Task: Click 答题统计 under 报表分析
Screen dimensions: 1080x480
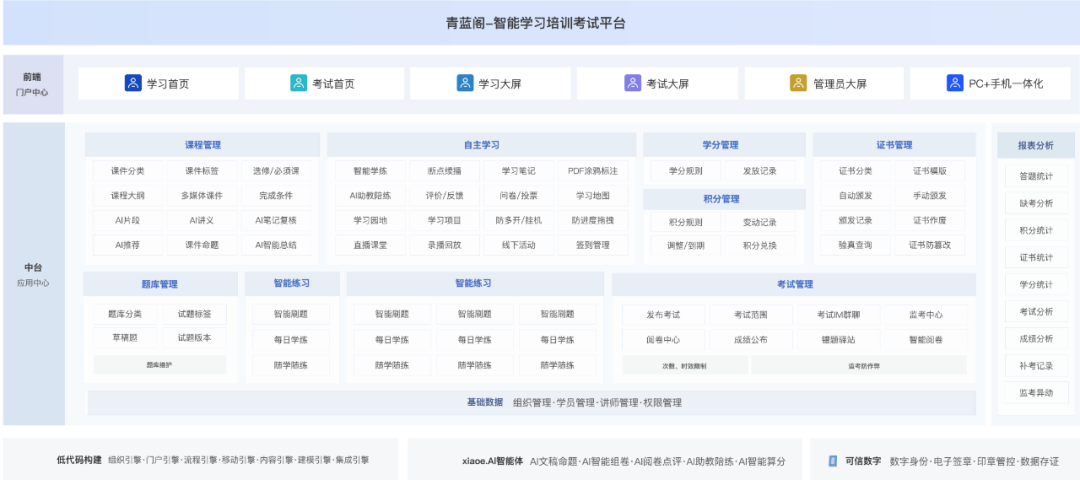Action: point(1036,176)
